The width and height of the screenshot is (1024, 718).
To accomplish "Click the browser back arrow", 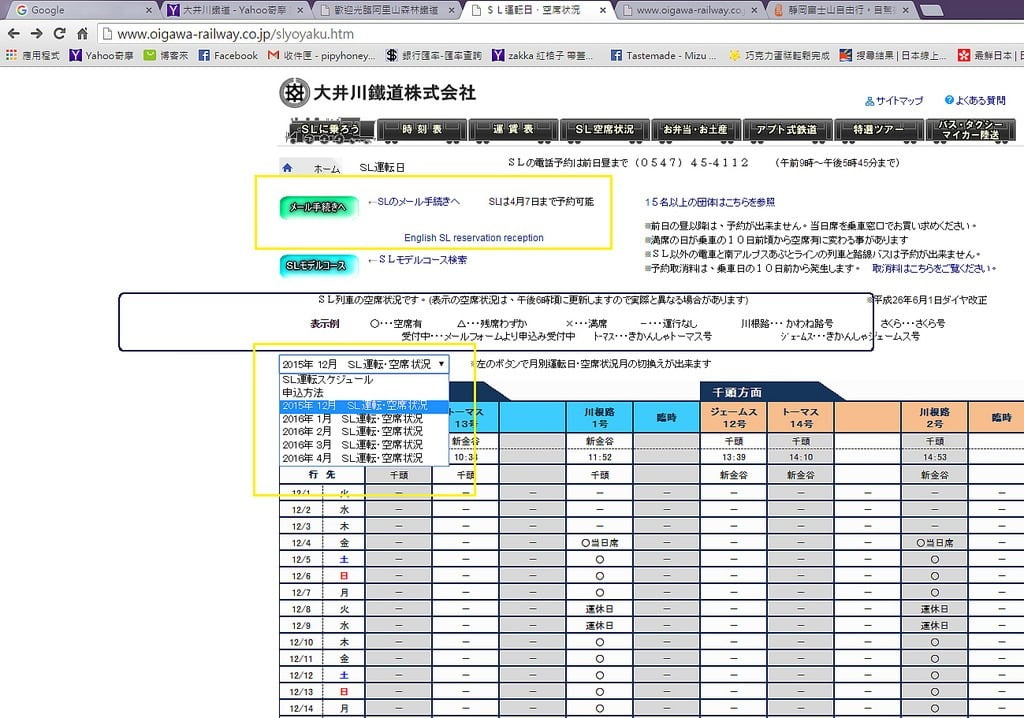I will coord(13,33).
